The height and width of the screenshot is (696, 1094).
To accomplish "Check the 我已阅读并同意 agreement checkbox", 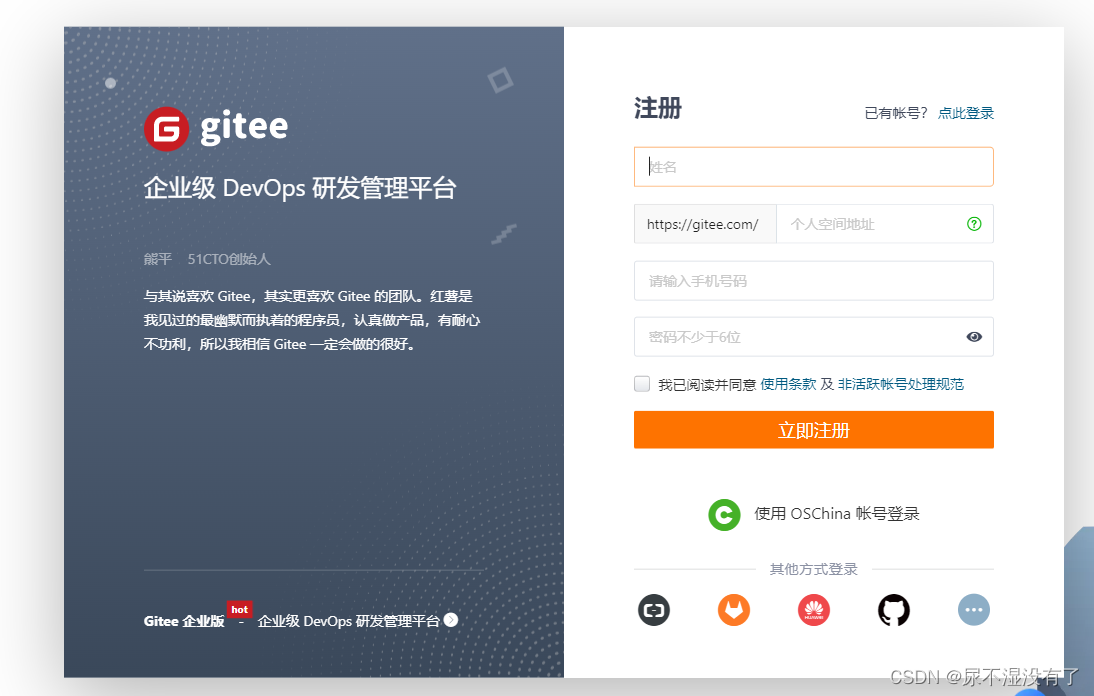I will click(642, 384).
